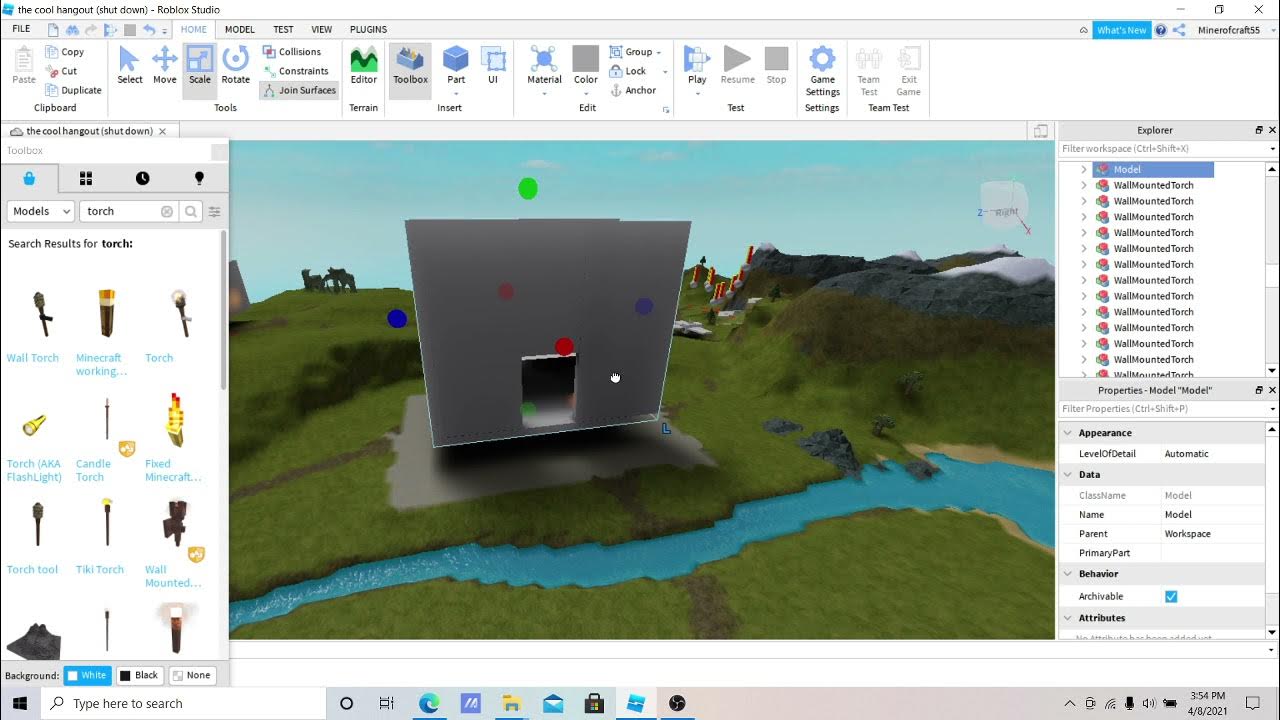Click the What's New button
The height and width of the screenshot is (720, 1280).
tap(1121, 30)
